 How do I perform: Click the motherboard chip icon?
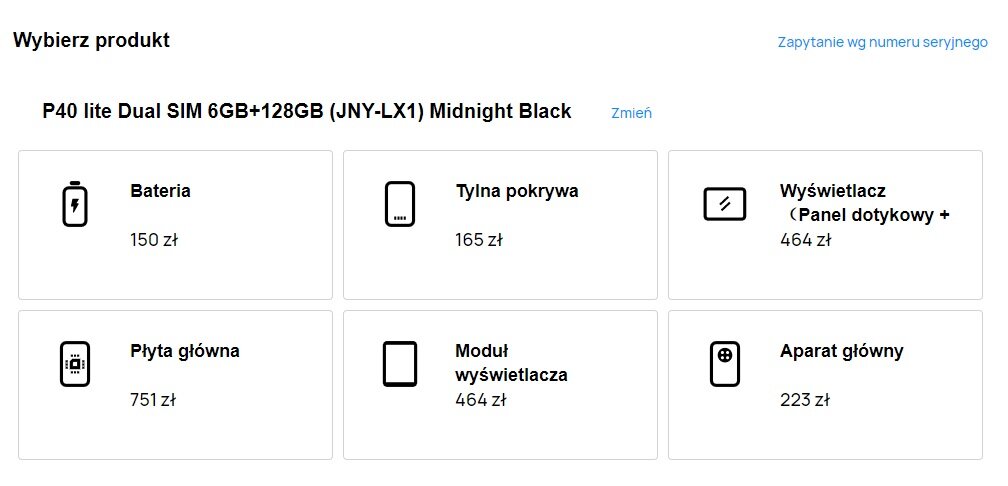point(75,364)
